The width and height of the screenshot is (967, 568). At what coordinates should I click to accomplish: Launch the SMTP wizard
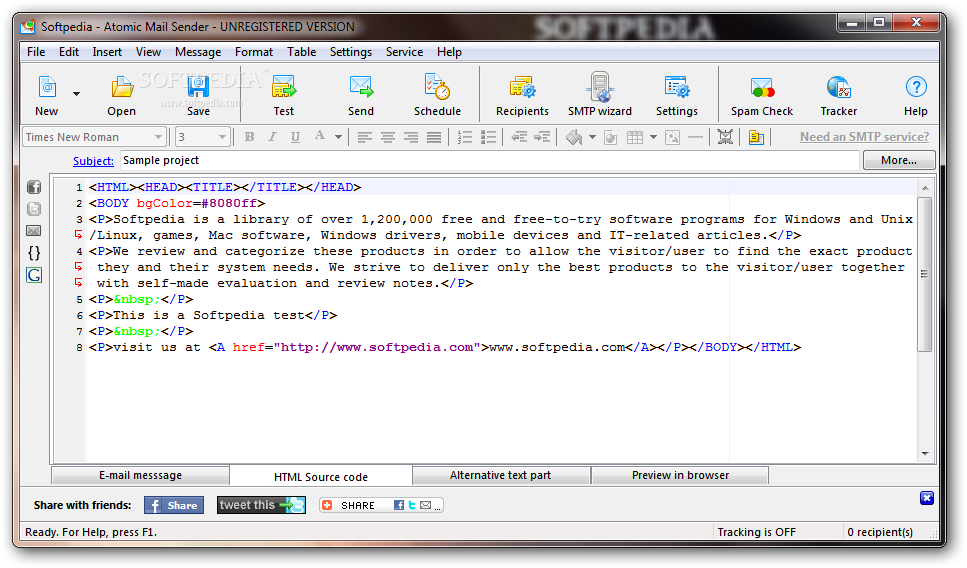point(600,94)
